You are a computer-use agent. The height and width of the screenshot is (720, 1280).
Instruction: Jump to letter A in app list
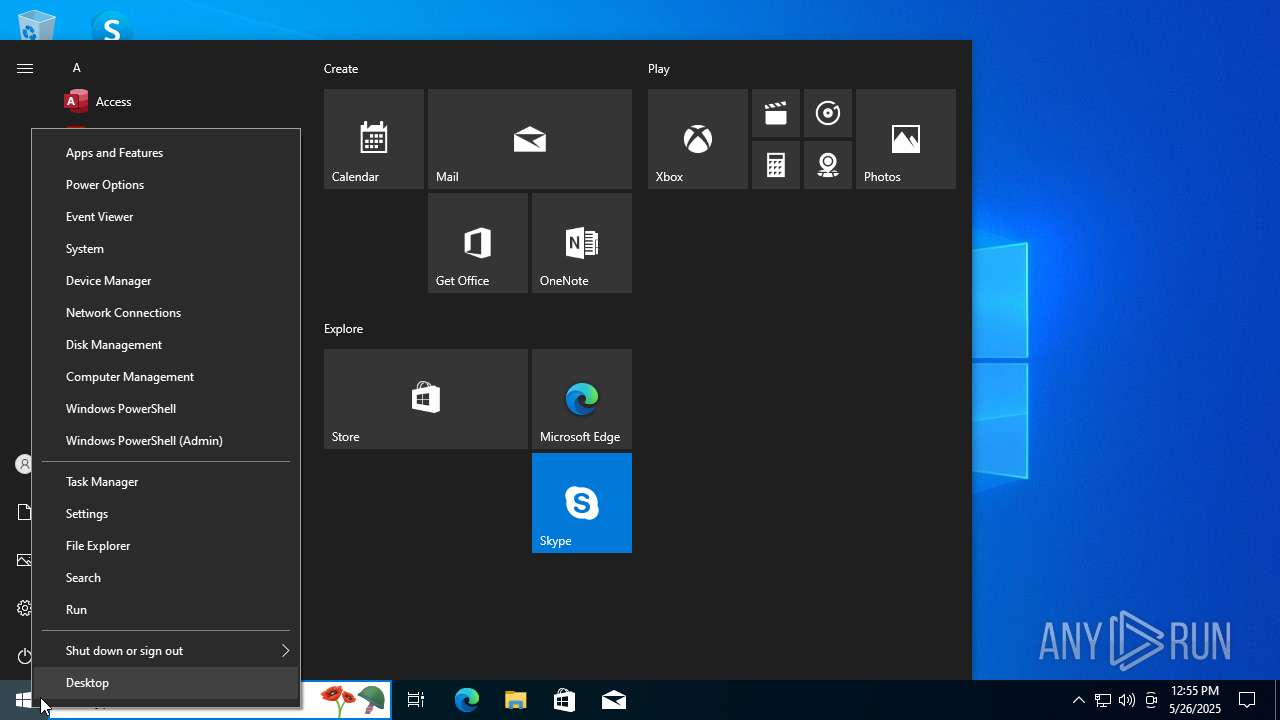76,68
